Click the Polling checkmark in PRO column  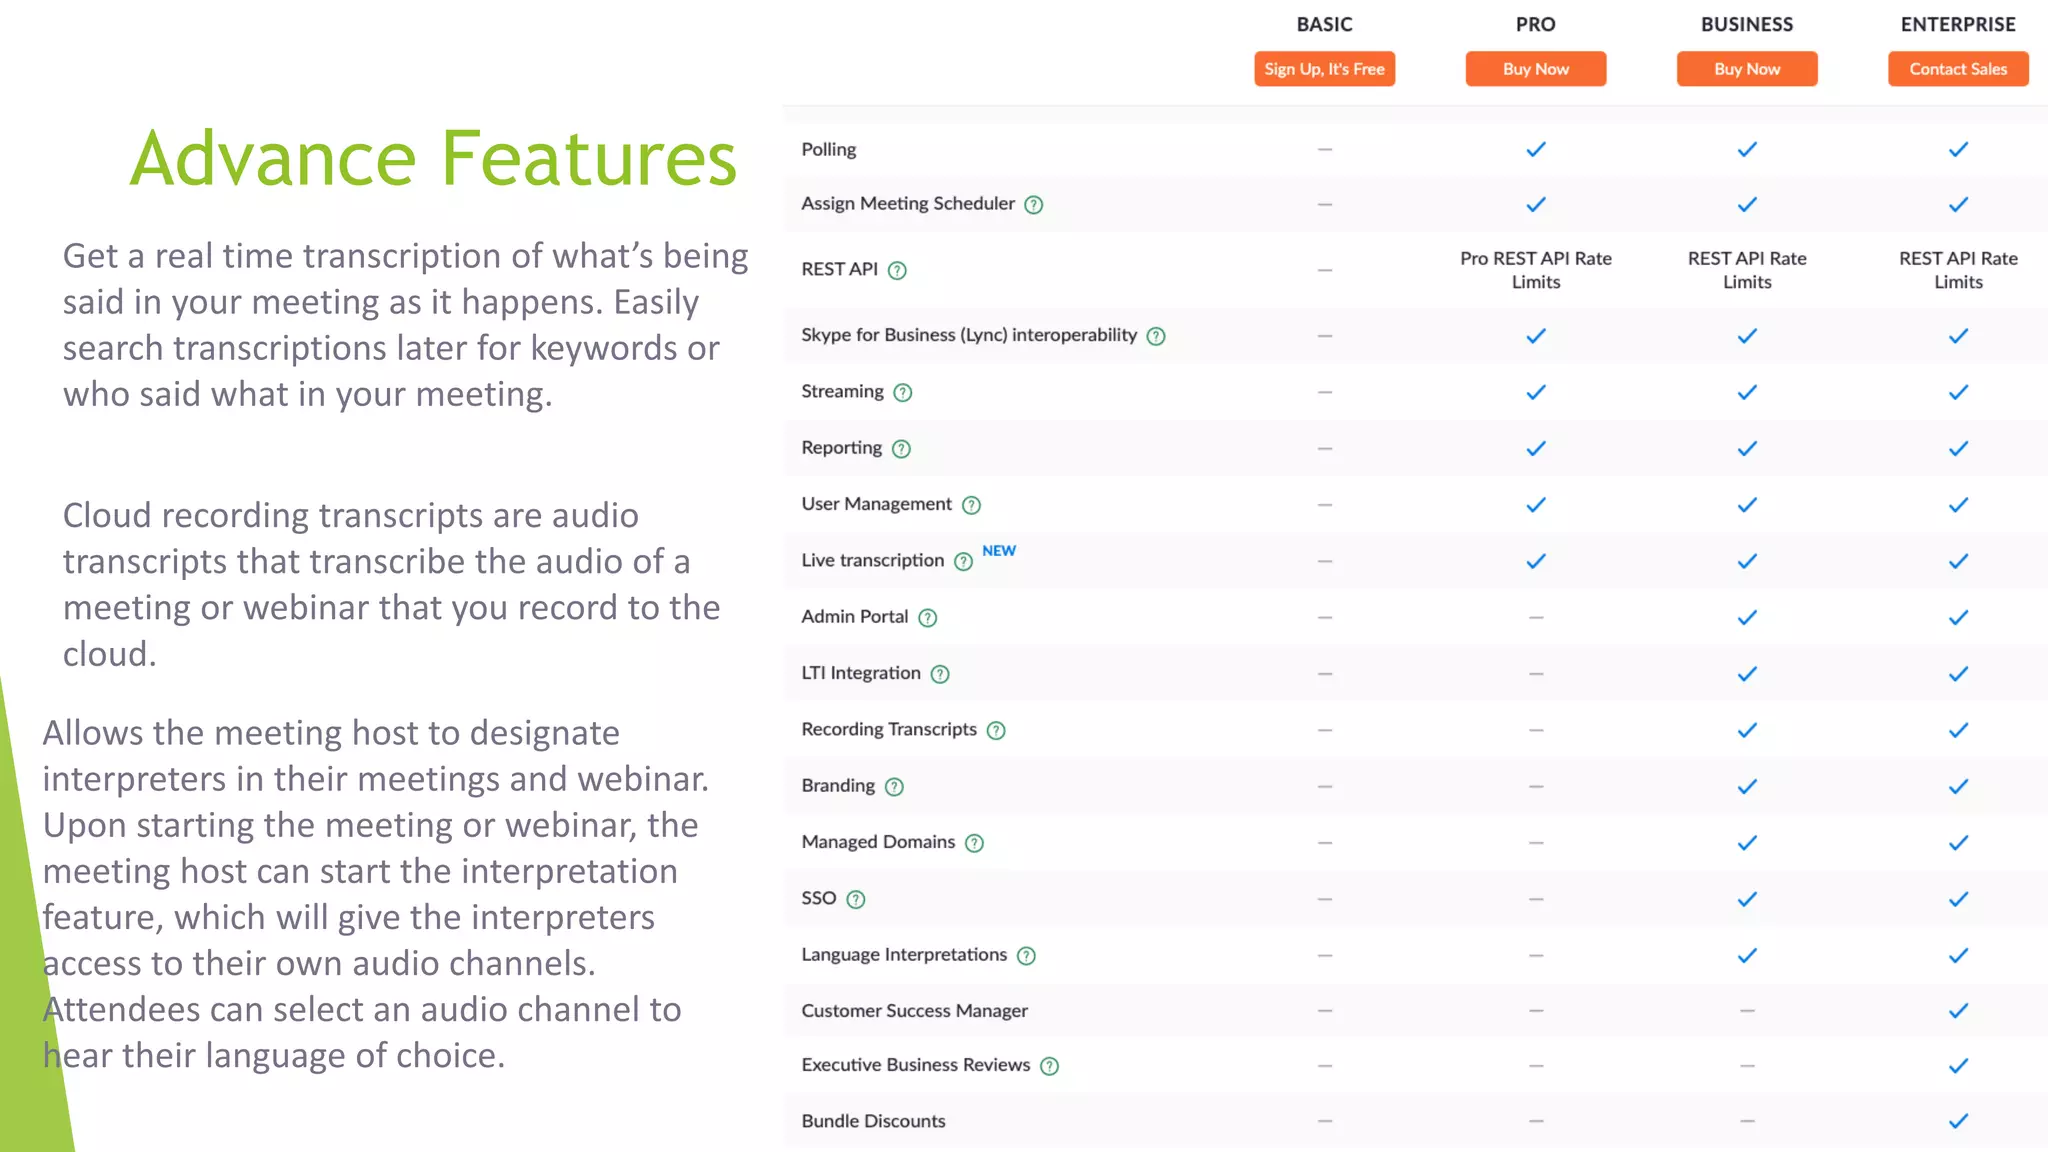click(x=1536, y=149)
